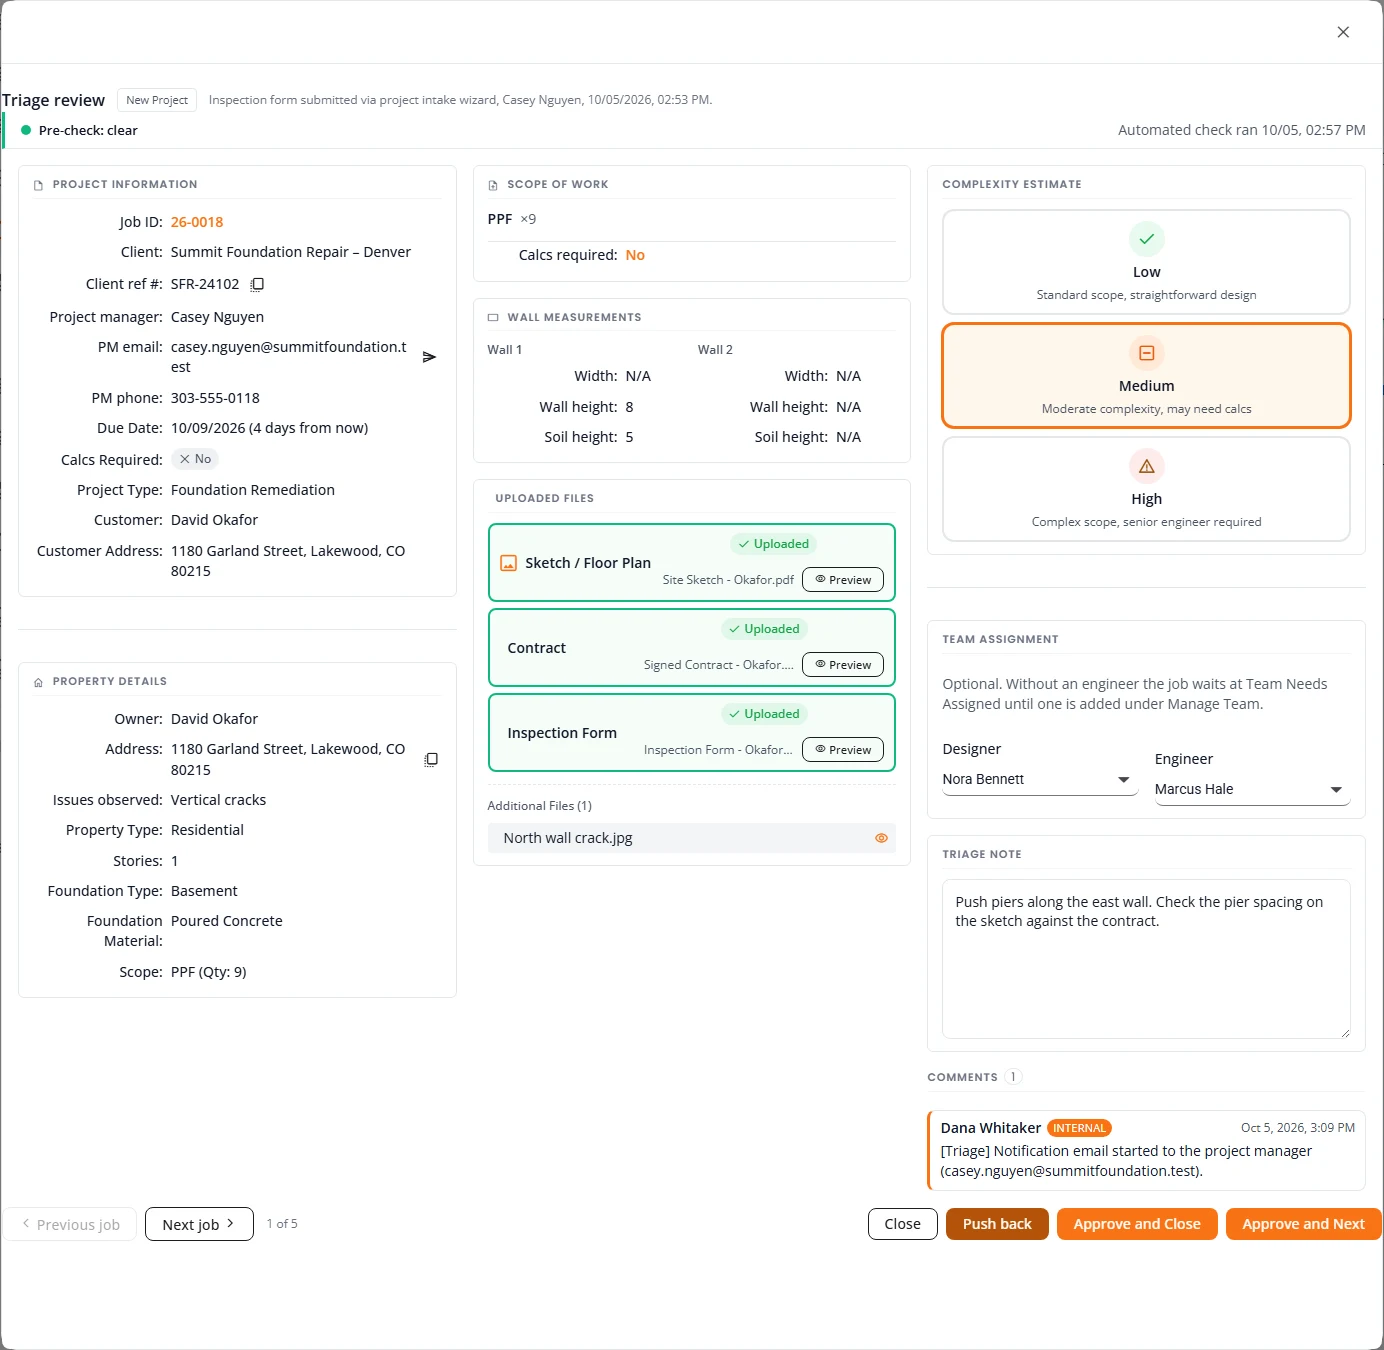Screen dimensions: 1384x1350
Task: Click into the Triage Note text area
Action: 1146,959
